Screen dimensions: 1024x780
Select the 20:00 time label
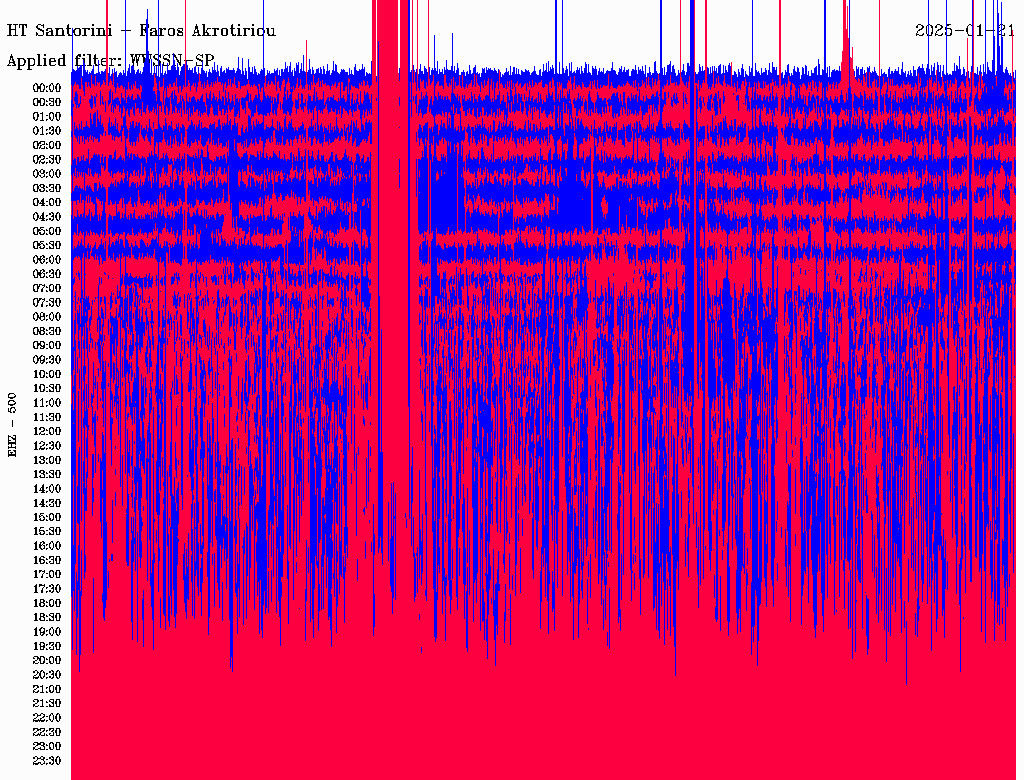click(x=47, y=660)
